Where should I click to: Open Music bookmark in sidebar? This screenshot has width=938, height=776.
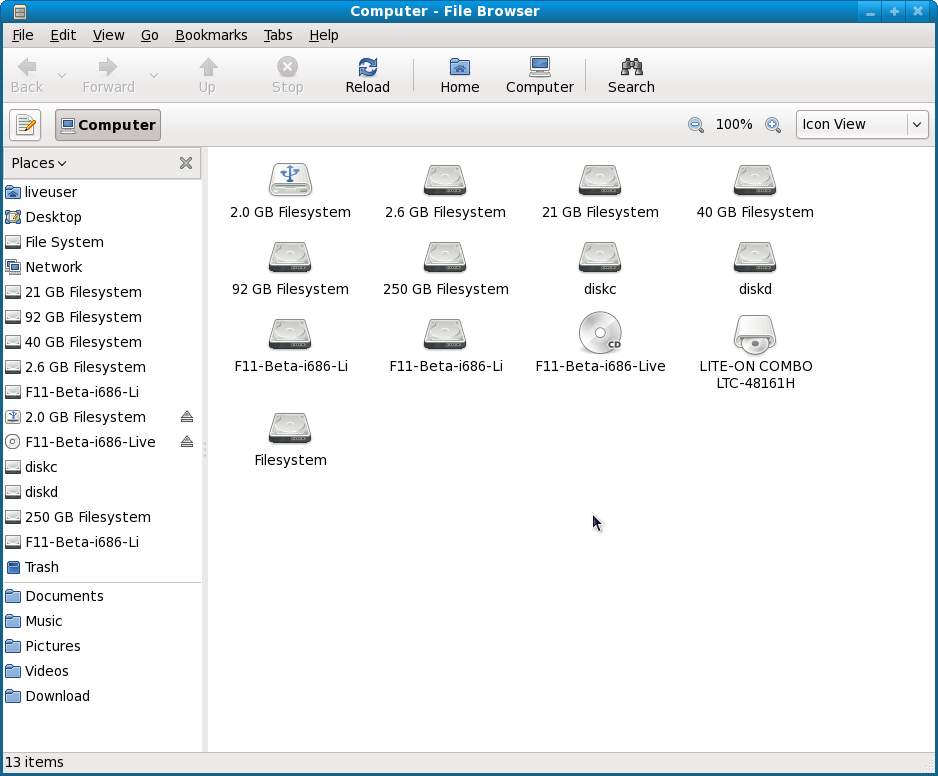102,621
